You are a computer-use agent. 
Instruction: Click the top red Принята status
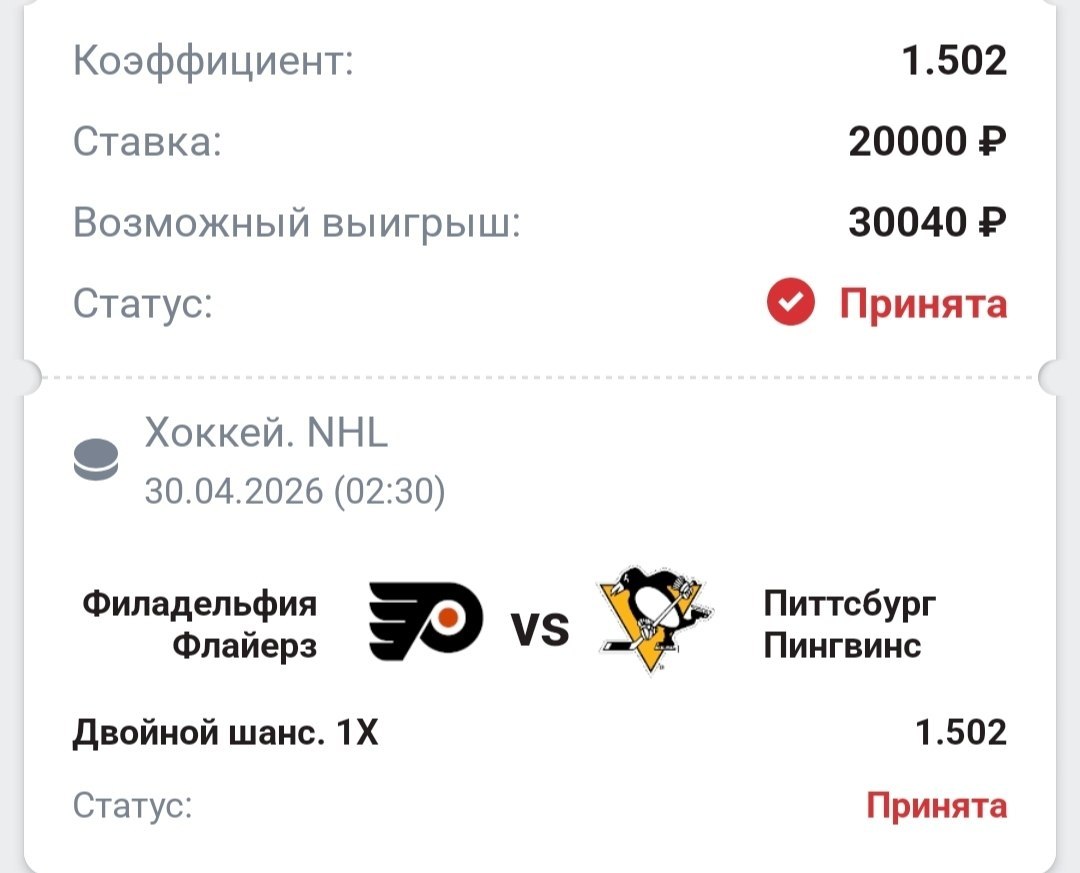point(922,303)
